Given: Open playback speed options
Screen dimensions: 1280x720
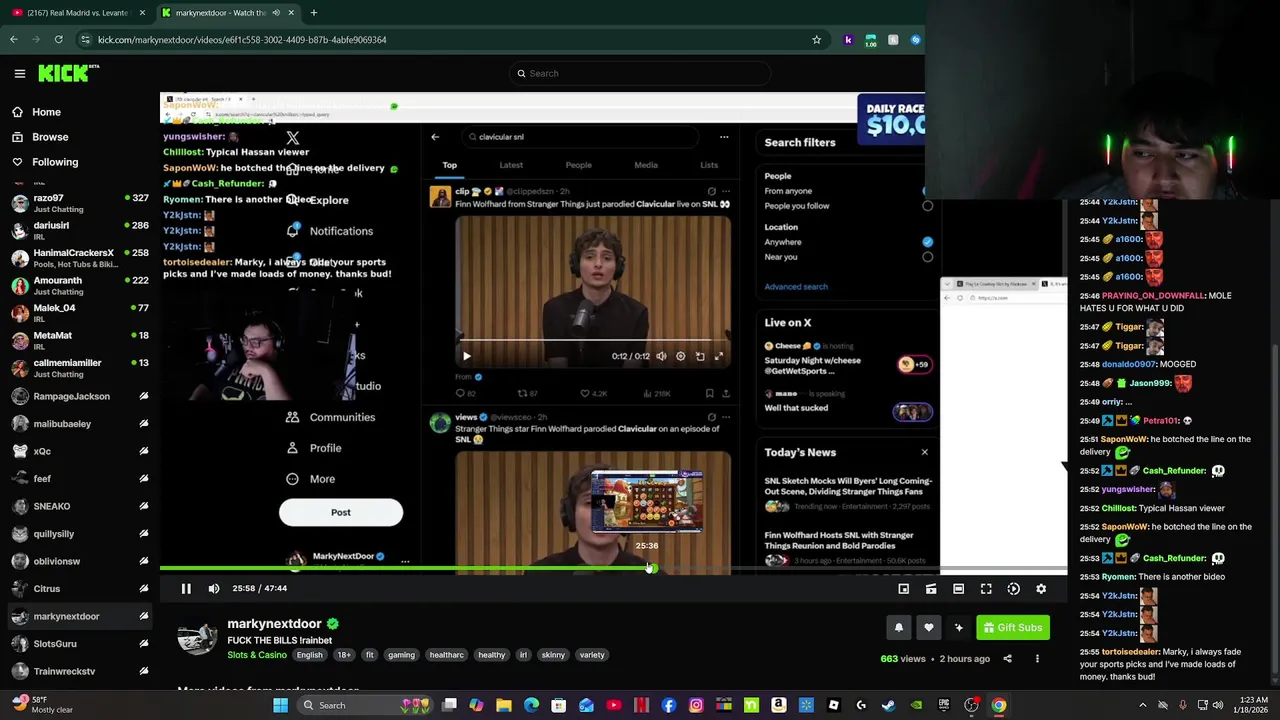Looking at the screenshot, I should [x=1013, y=589].
